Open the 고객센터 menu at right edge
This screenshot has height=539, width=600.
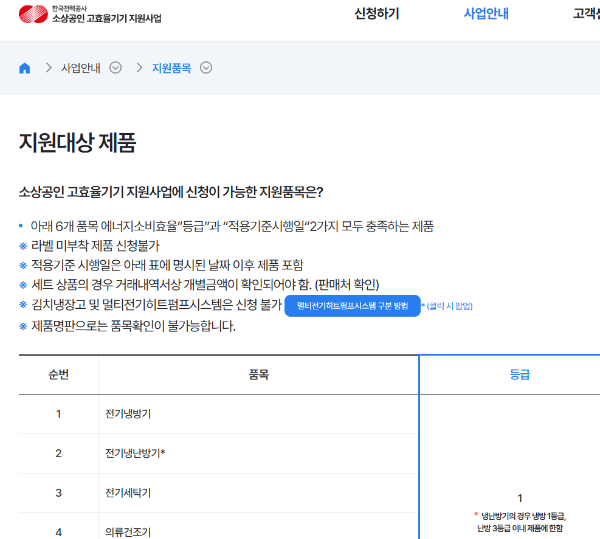(586, 14)
